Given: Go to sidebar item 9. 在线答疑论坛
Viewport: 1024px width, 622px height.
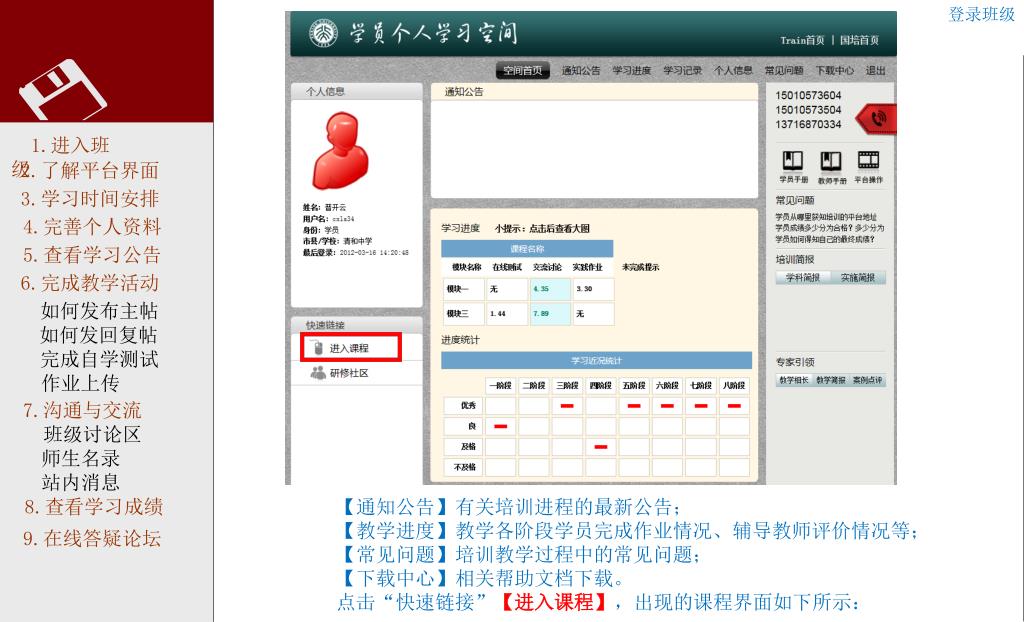Looking at the screenshot, I should 92,538.
